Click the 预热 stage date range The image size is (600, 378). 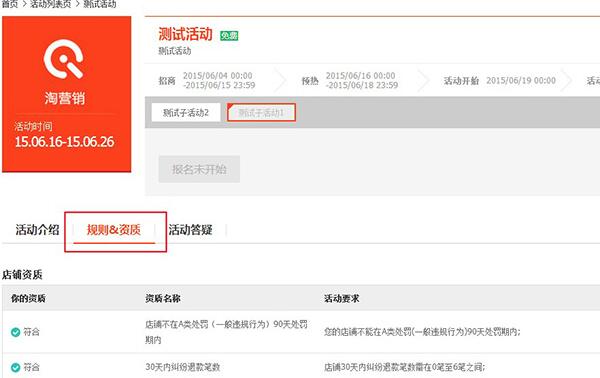coord(362,80)
